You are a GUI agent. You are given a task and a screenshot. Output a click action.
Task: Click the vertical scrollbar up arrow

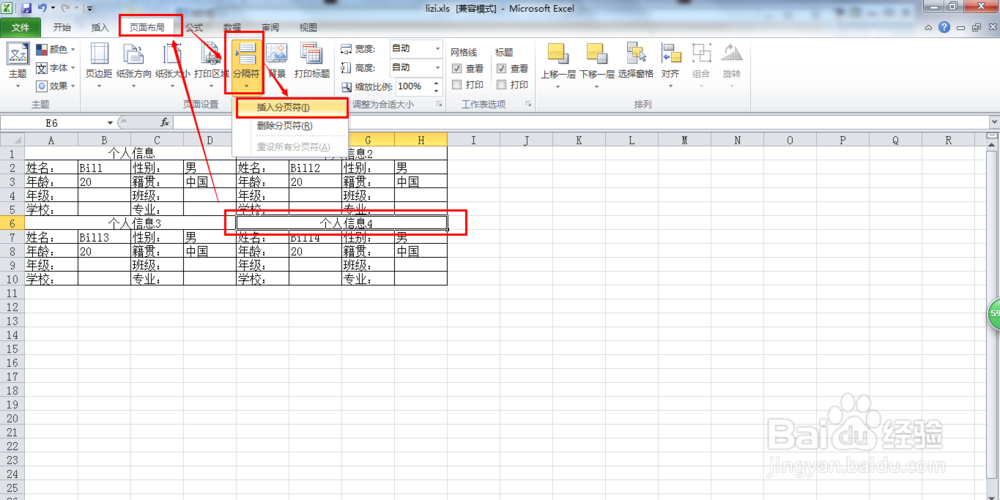tap(994, 146)
